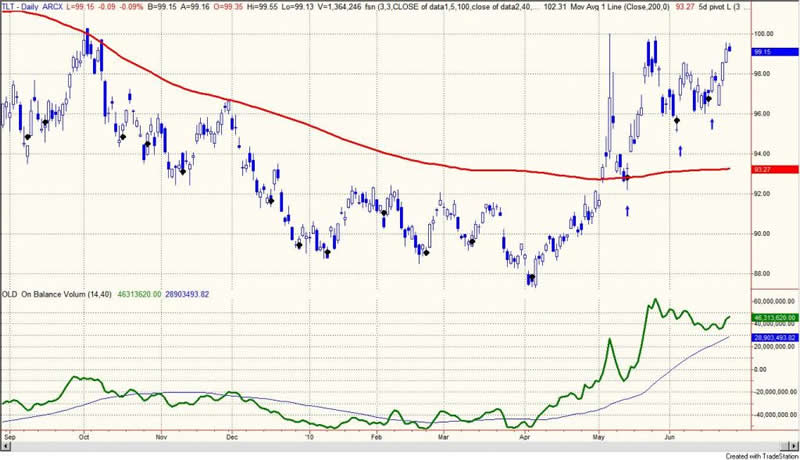This screenshot has height=460, width=800.
Task: Click the Oct label on the time axis
Action: 87,437
